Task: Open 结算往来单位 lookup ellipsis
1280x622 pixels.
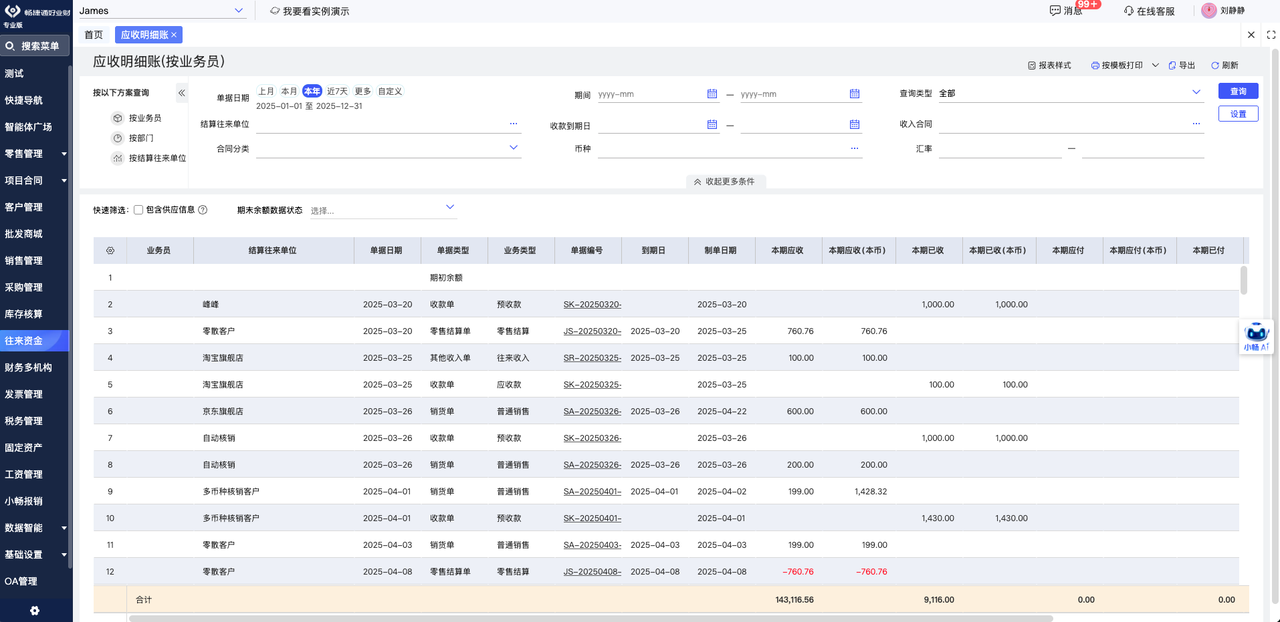Action: (x=514, y=123)
